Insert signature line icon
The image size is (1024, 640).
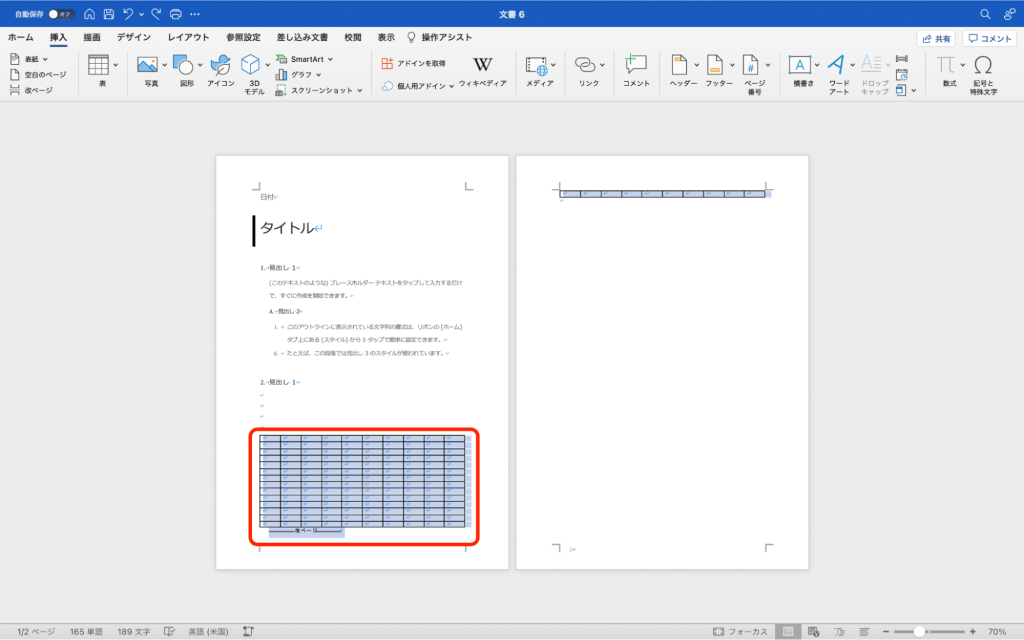(902, 59)
